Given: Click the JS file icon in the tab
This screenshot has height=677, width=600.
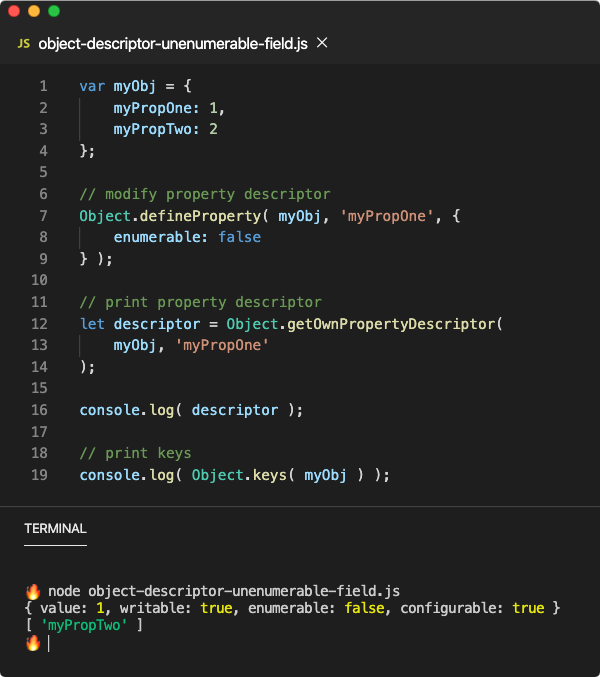Looking at the screenshot, I should (x=24, y=44).
